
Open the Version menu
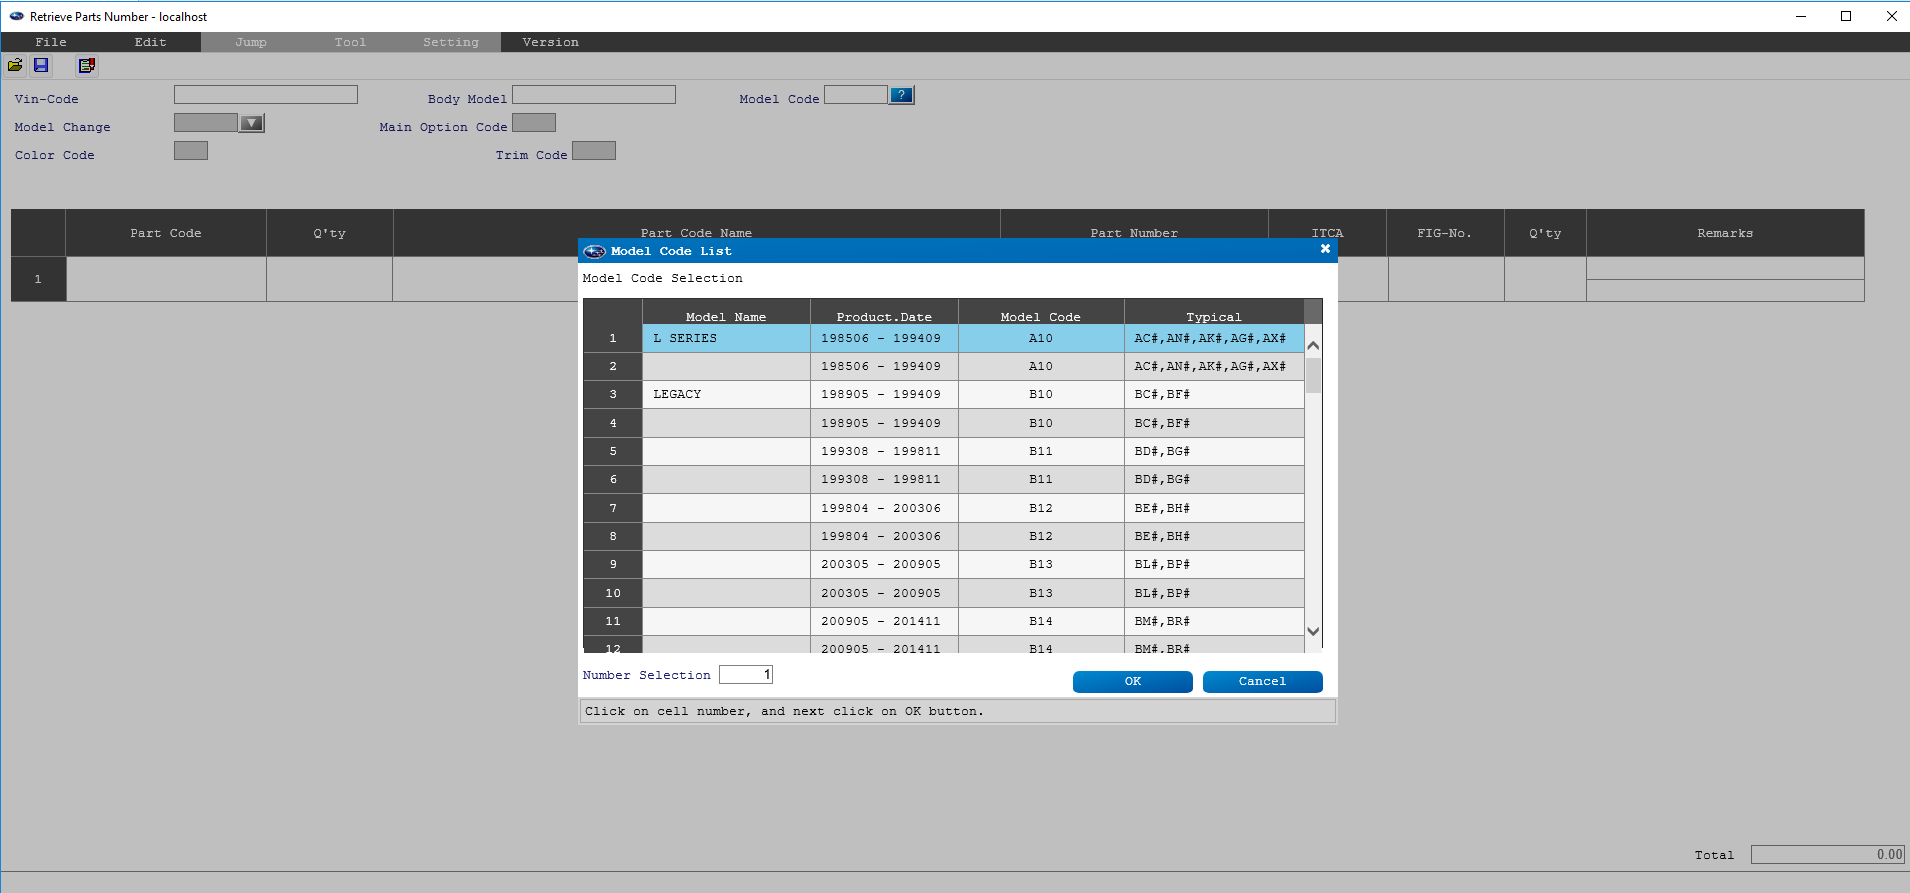(x=551, y=42)
